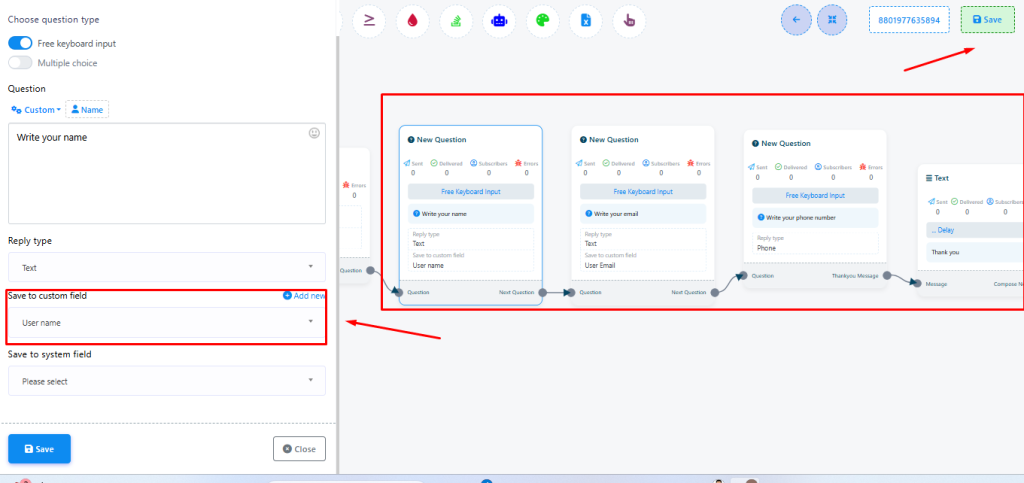
Task: Click Next Question output socket on 'Write your name' card
Action: coord(542,292)
